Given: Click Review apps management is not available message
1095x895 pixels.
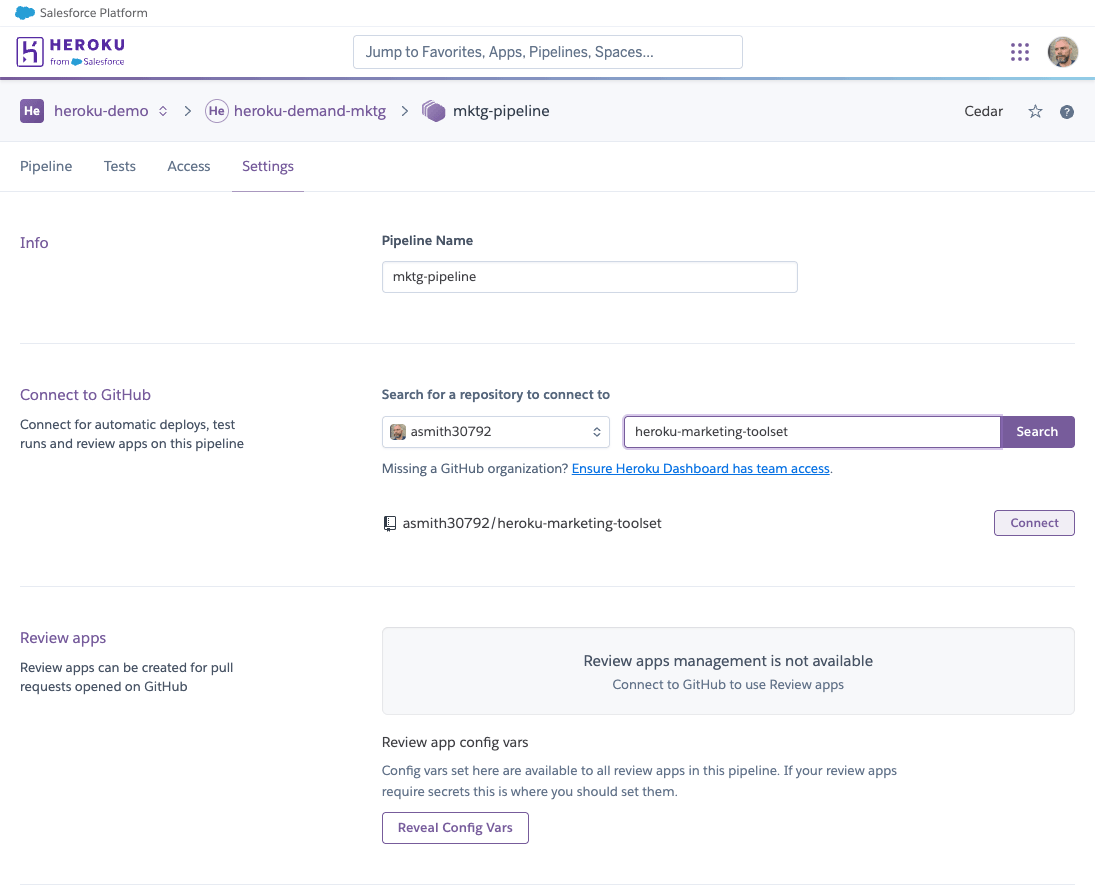Looking at the screenshot, I should pos(728,661).
